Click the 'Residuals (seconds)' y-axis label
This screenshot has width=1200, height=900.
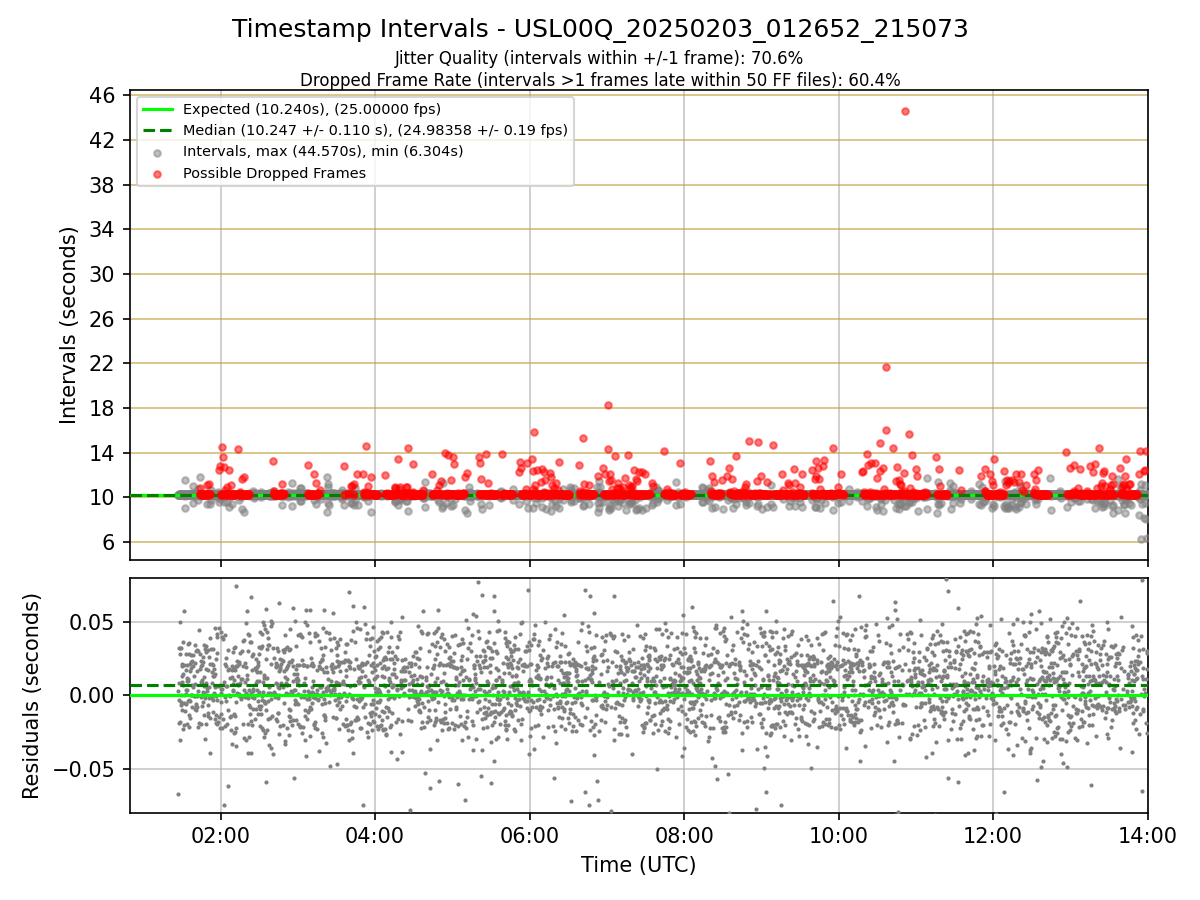pyautogui.click(x=32, y=696)
